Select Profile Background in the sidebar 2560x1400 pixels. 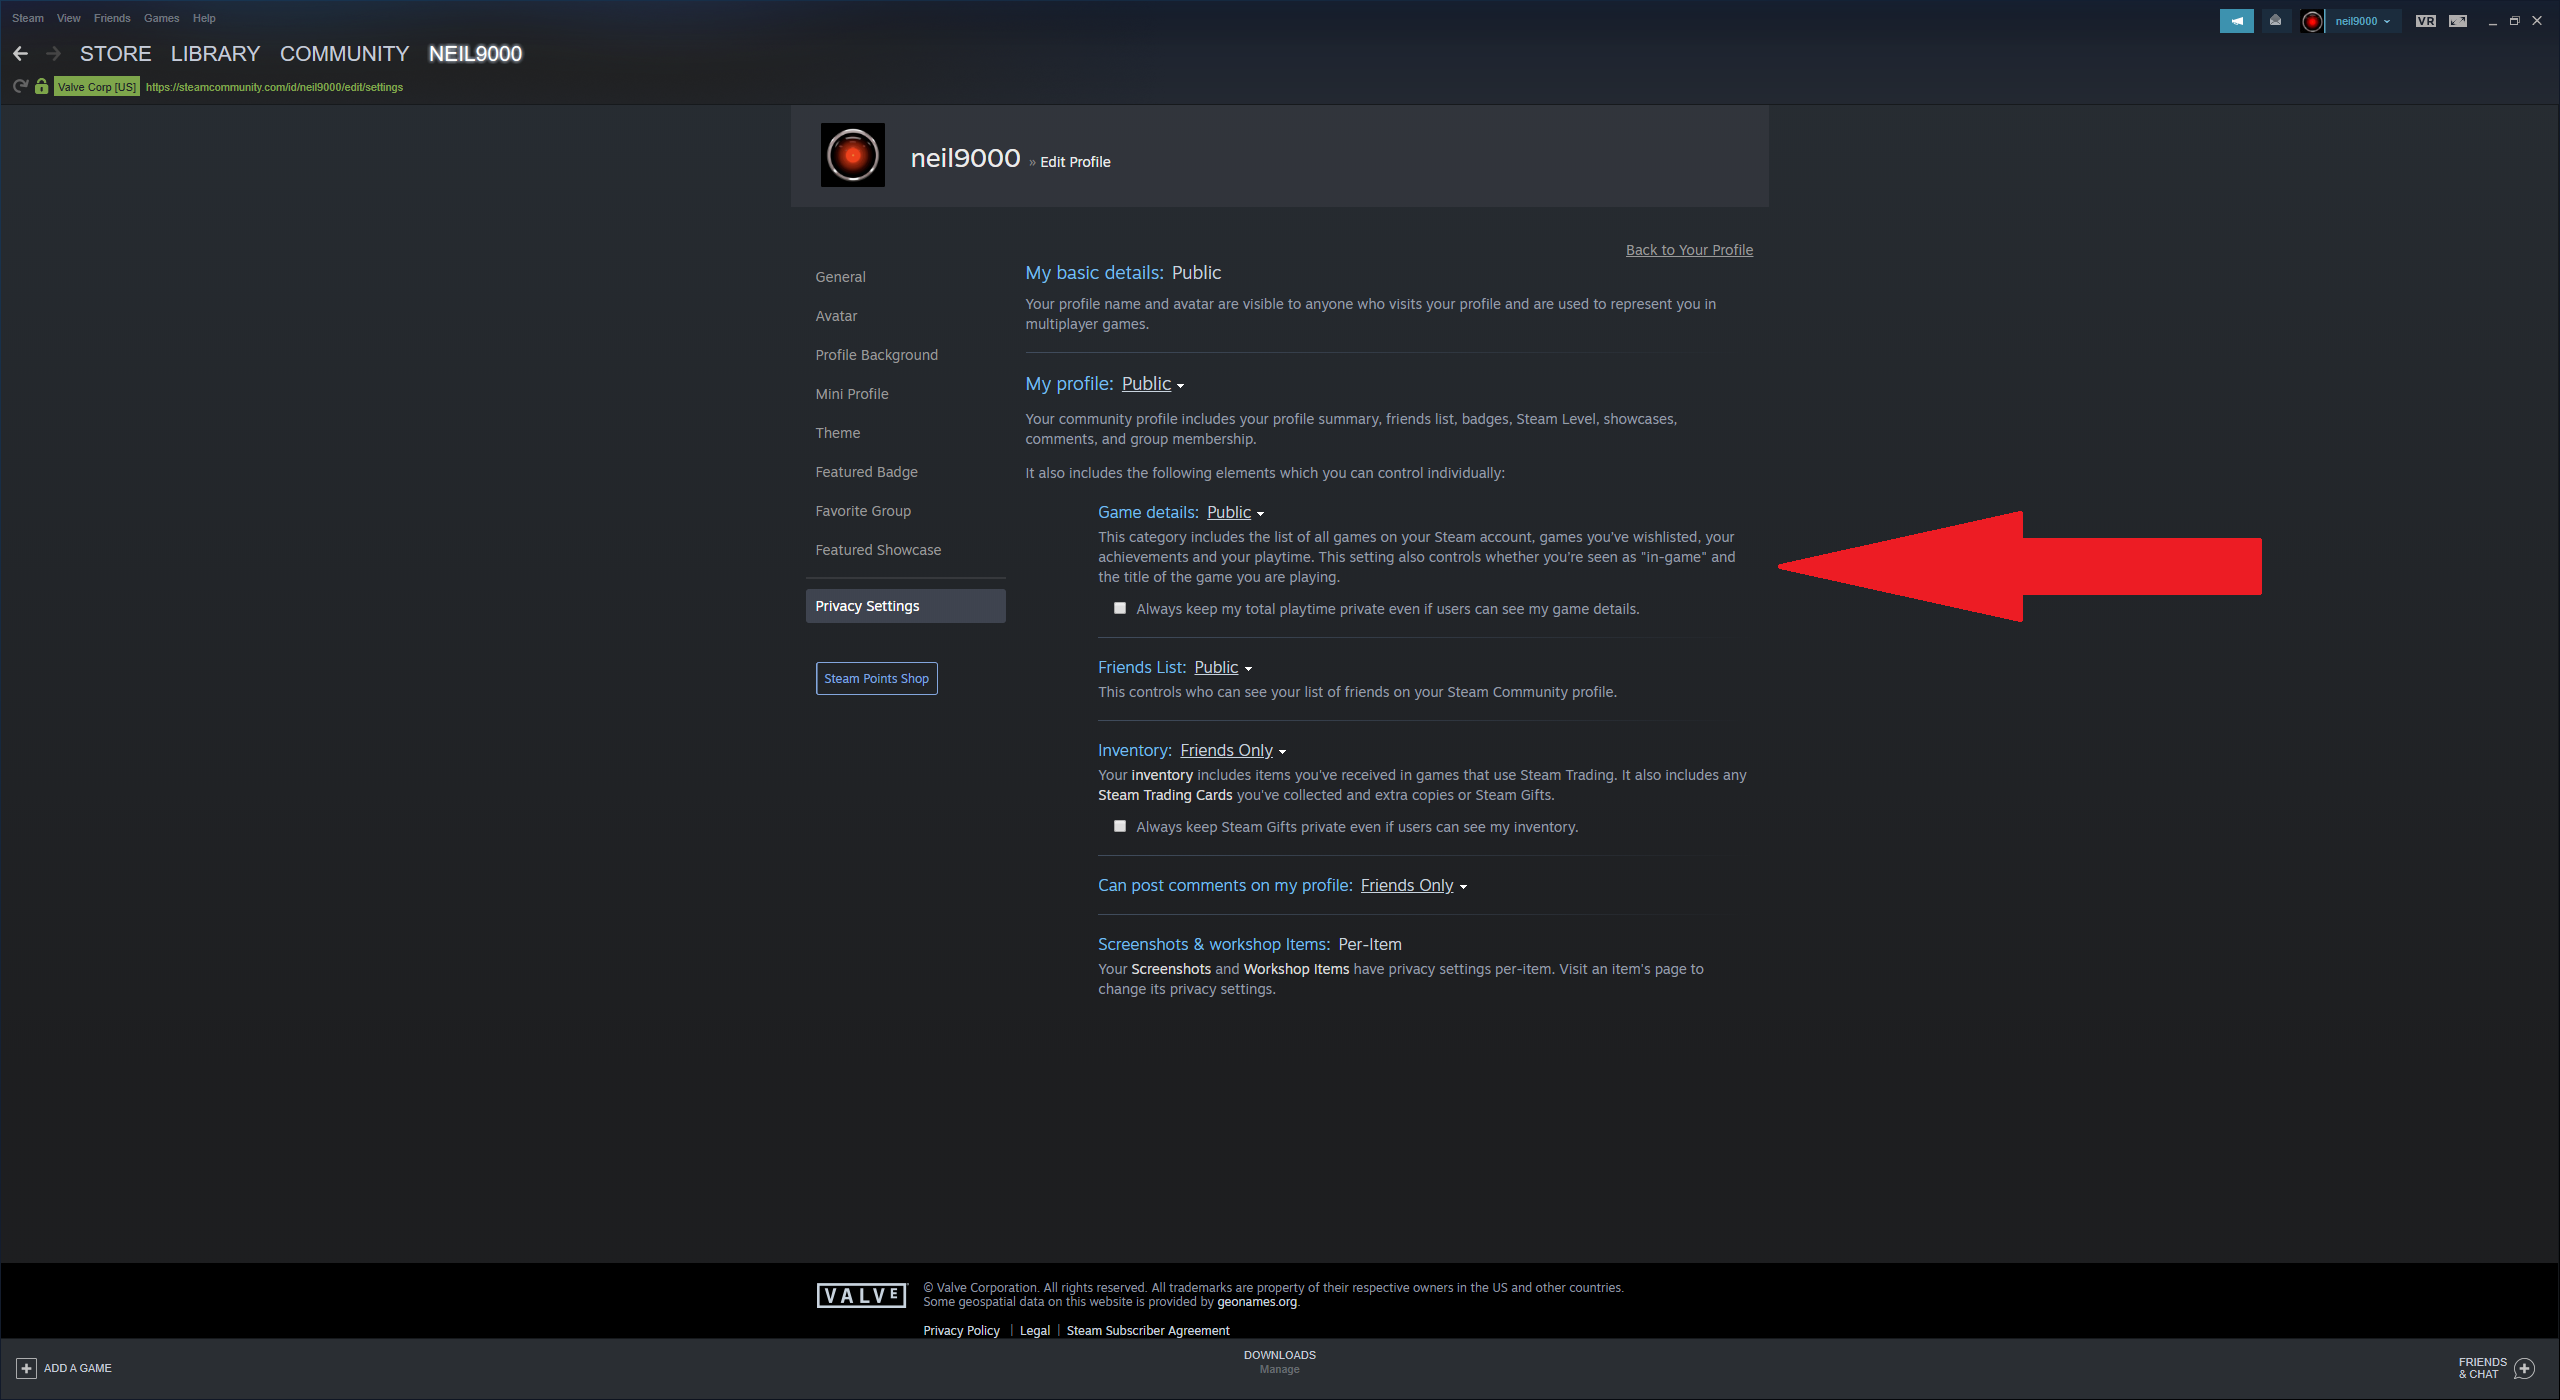point(876,355)
